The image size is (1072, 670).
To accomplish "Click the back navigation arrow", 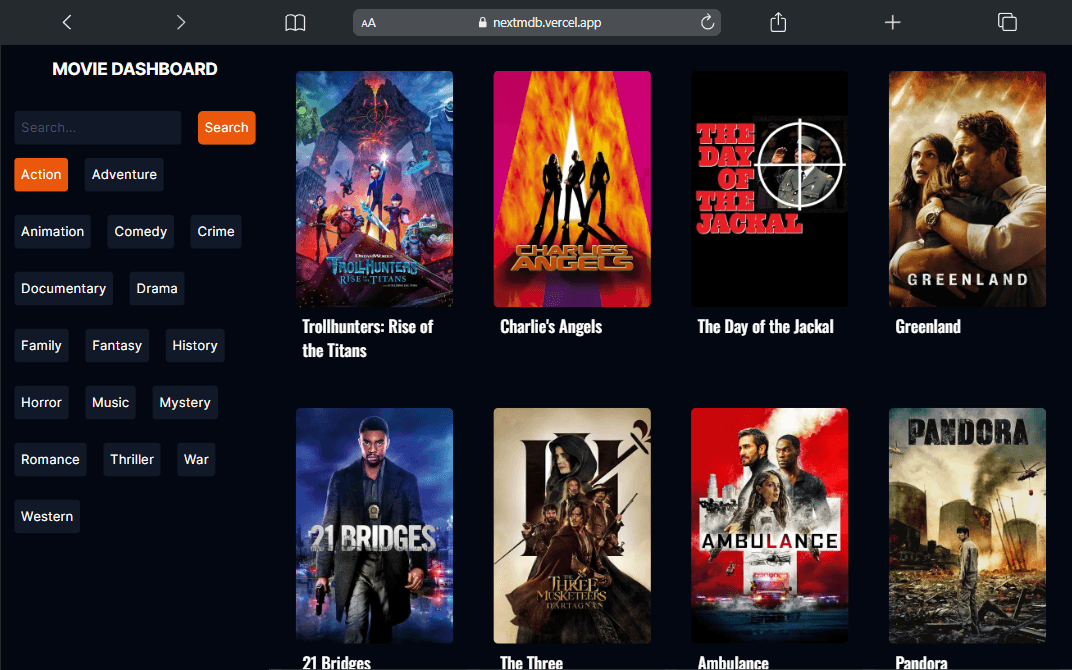I will click(x=67, y=21).
